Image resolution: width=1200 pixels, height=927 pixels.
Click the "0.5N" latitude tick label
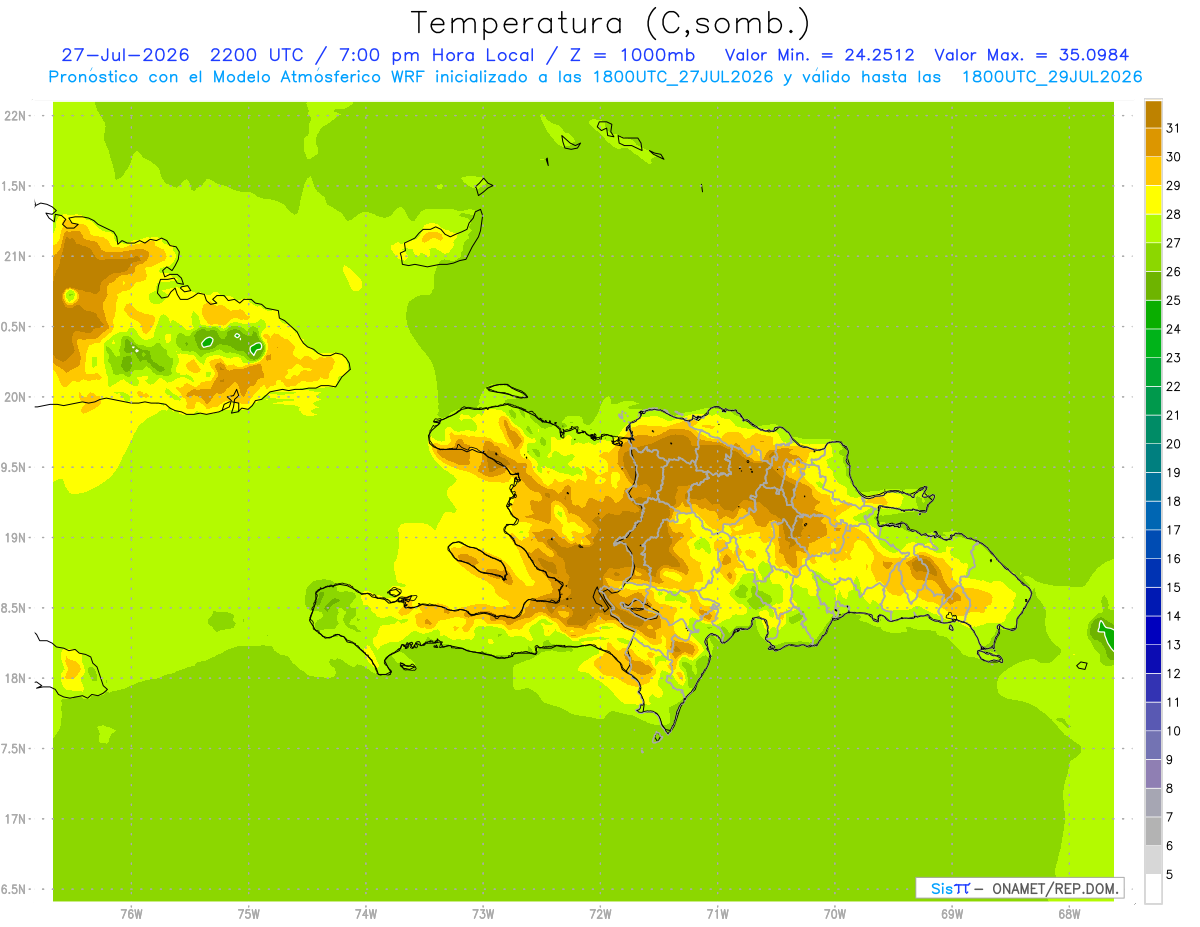[x=15, y=327]
